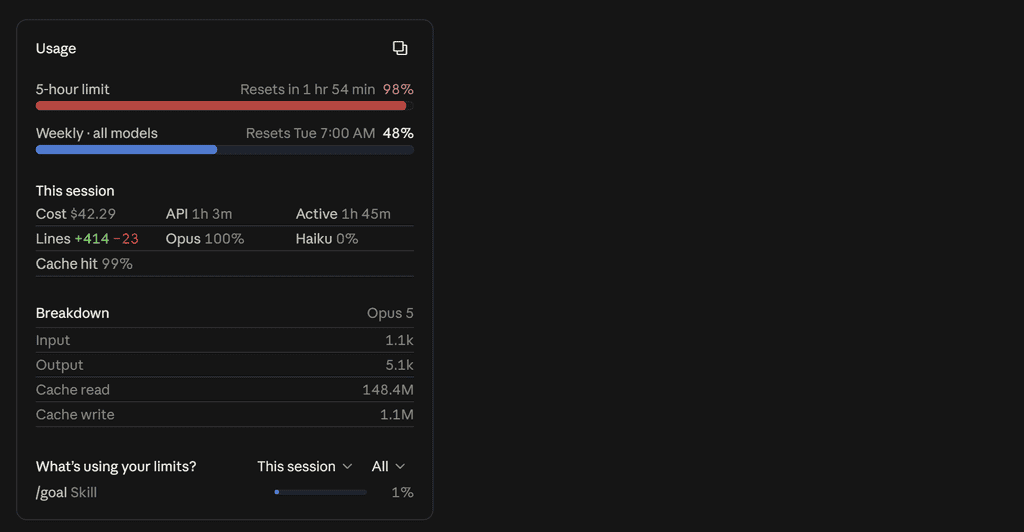
Task: Open the This session dropdown
Action: pos(304,466)
